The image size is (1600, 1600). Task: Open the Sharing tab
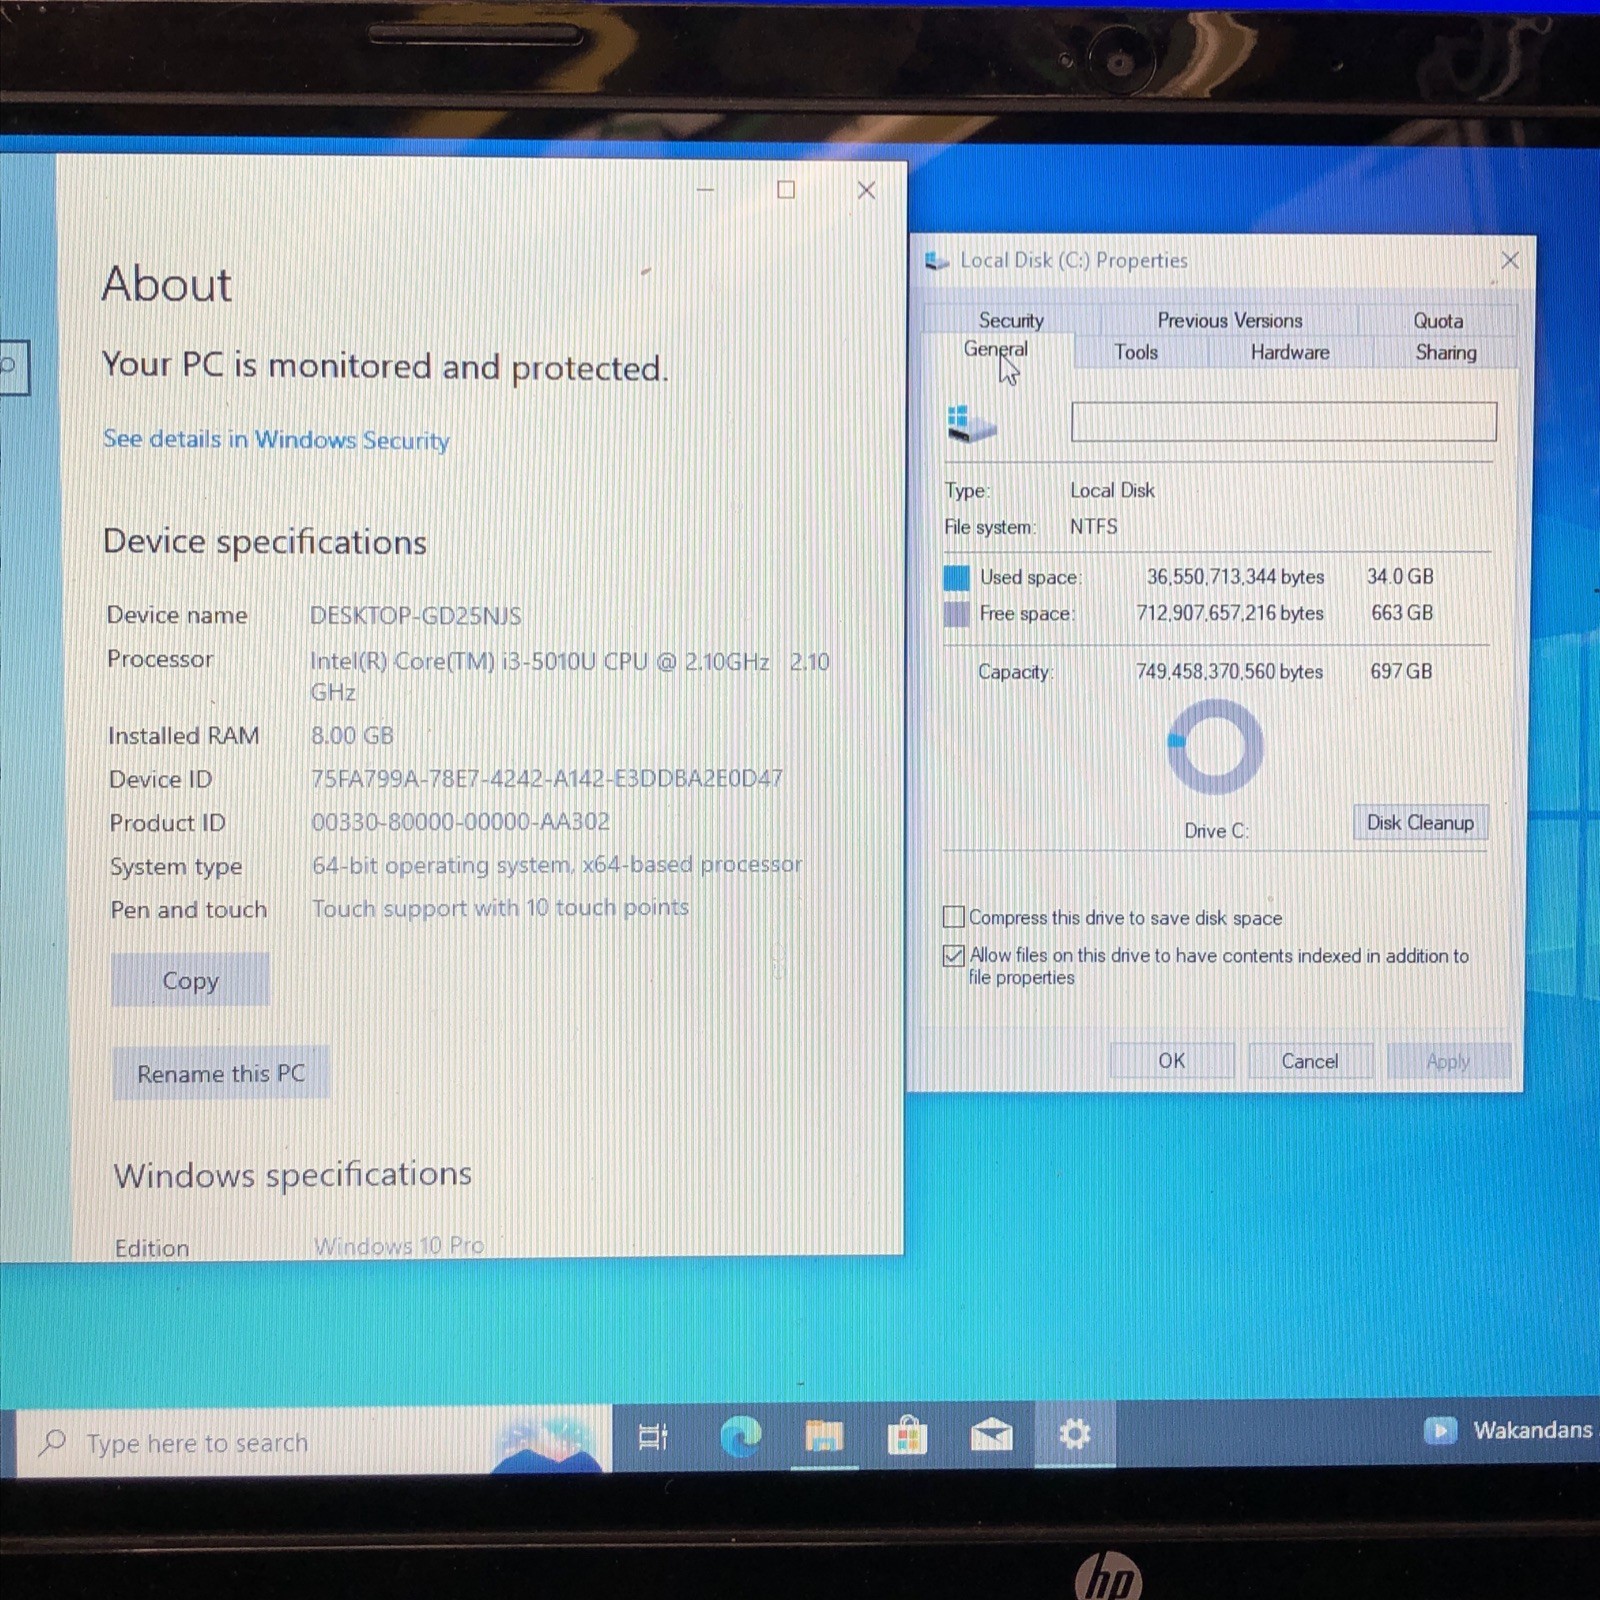click(x=1446, y=352)
